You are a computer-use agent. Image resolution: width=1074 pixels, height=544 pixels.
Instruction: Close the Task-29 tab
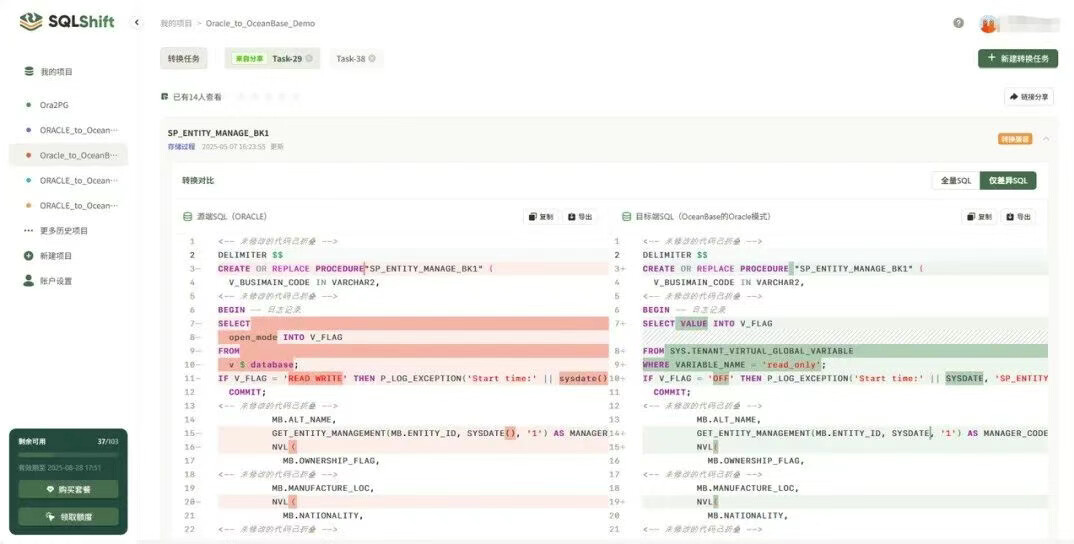tap(309, 58)
